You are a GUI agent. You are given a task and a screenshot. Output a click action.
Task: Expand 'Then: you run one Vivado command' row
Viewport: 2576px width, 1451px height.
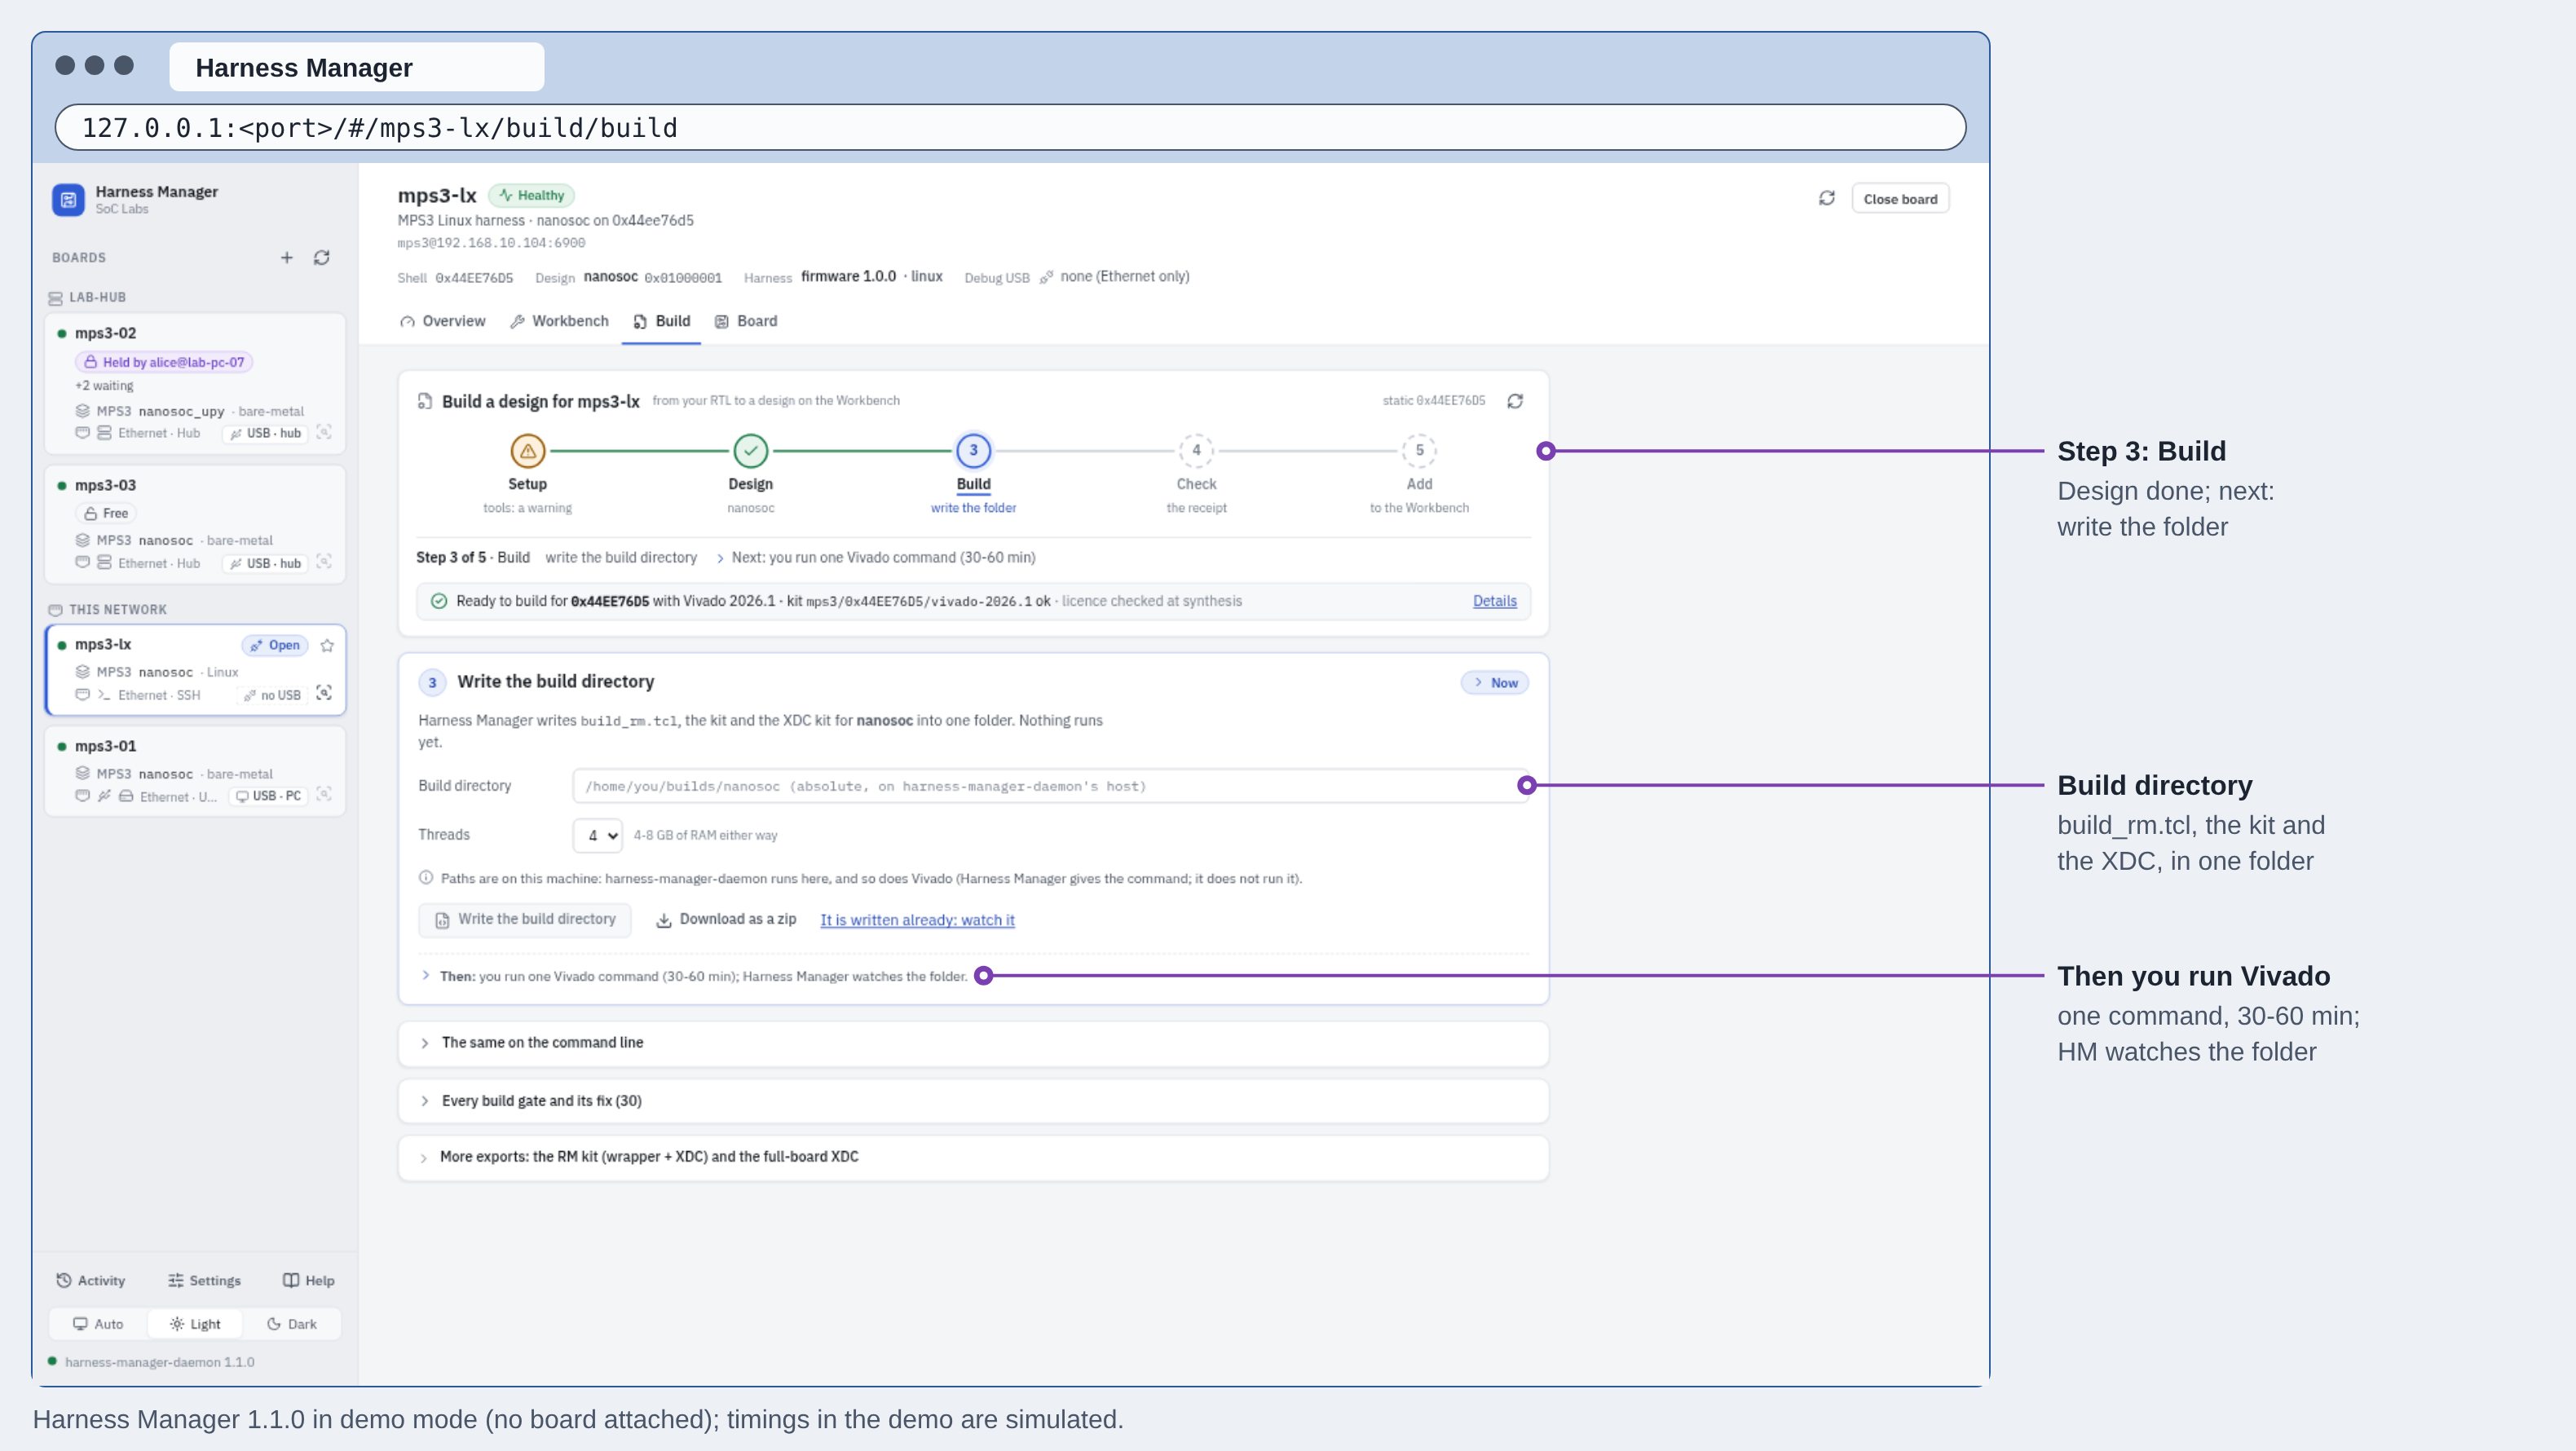[694, 976]
